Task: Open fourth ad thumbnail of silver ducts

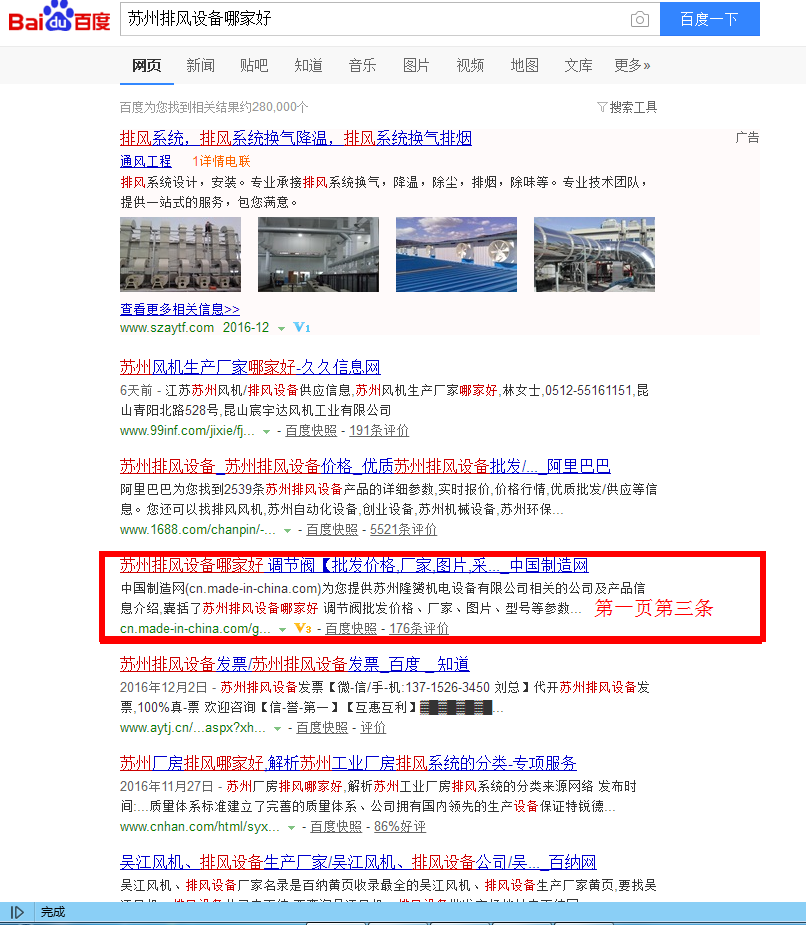Action: (x=594, y=254)
